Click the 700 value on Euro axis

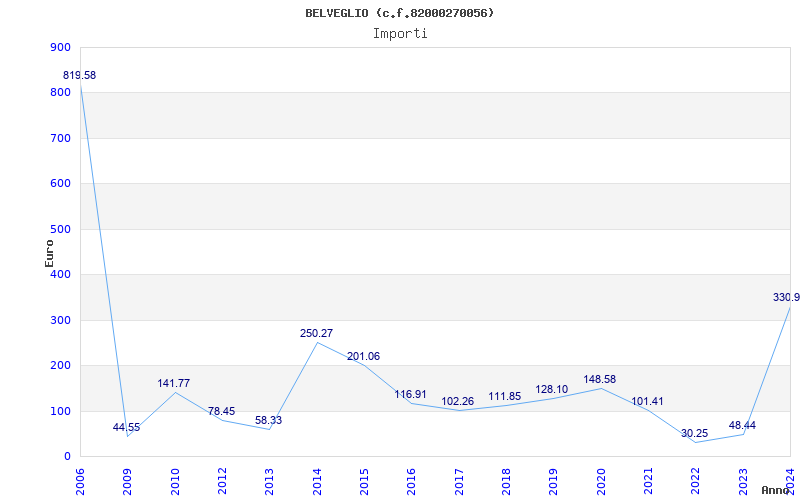[60, 138]
